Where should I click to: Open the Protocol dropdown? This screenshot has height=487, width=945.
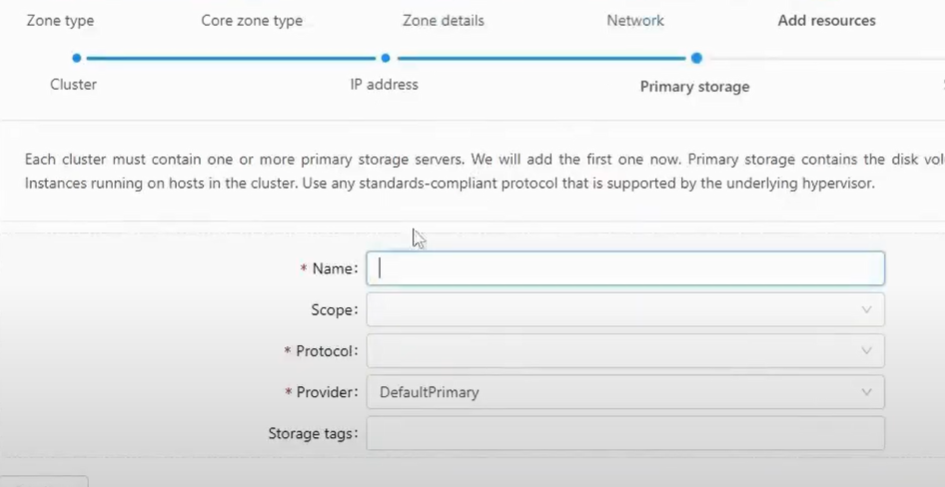625,351
